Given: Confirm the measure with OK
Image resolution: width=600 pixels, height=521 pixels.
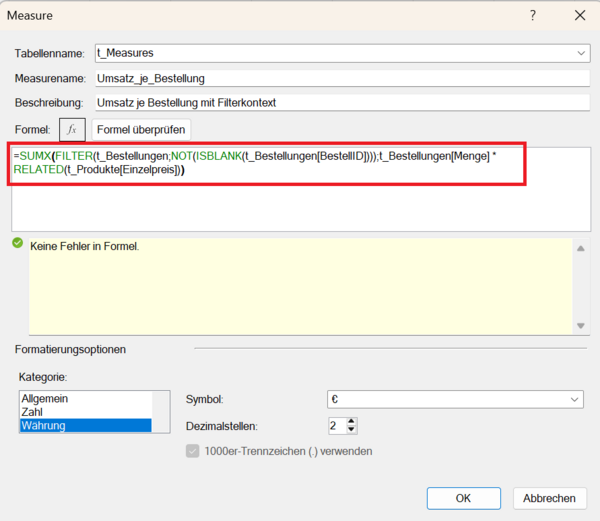Looking at the screenshot, I should [463, 497].
